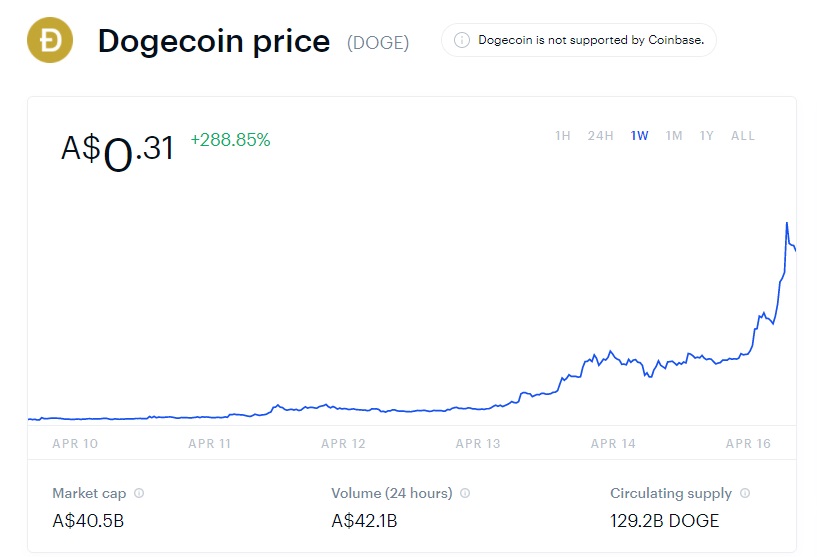Click the A$0.31 price value
817x557 pixels.
[118, 149]
